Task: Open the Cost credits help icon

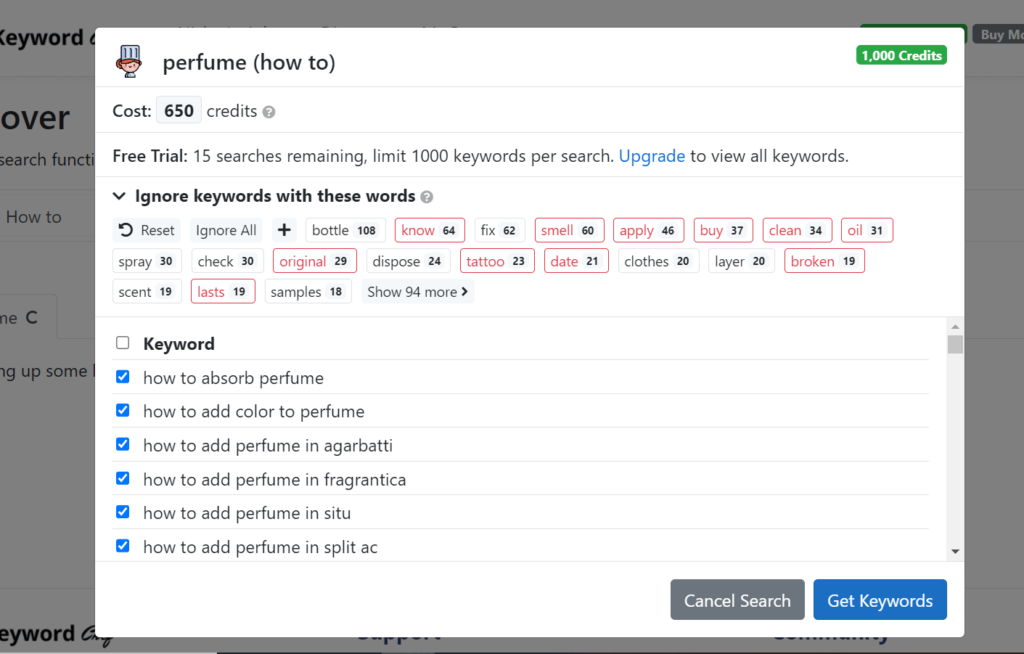Action: [267, 111]
